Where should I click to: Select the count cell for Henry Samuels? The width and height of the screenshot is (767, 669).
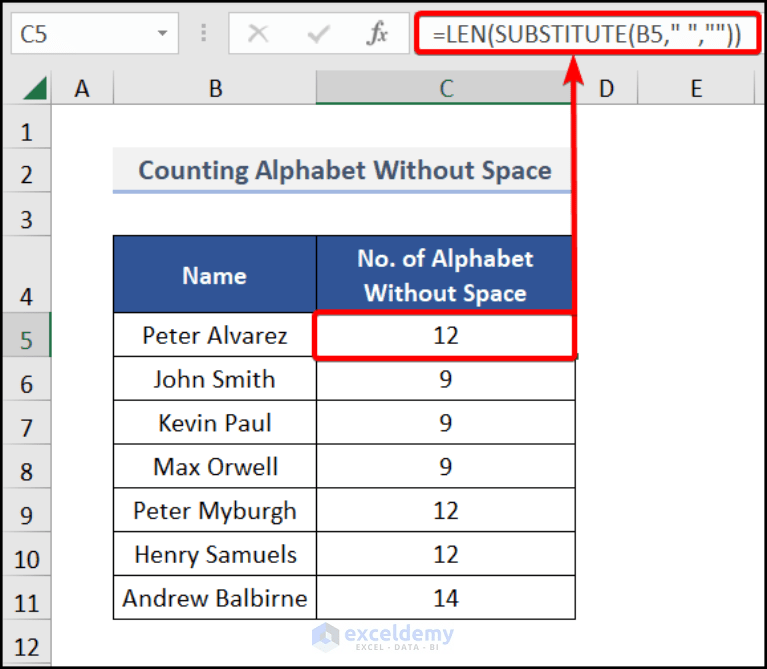(445, 554)
